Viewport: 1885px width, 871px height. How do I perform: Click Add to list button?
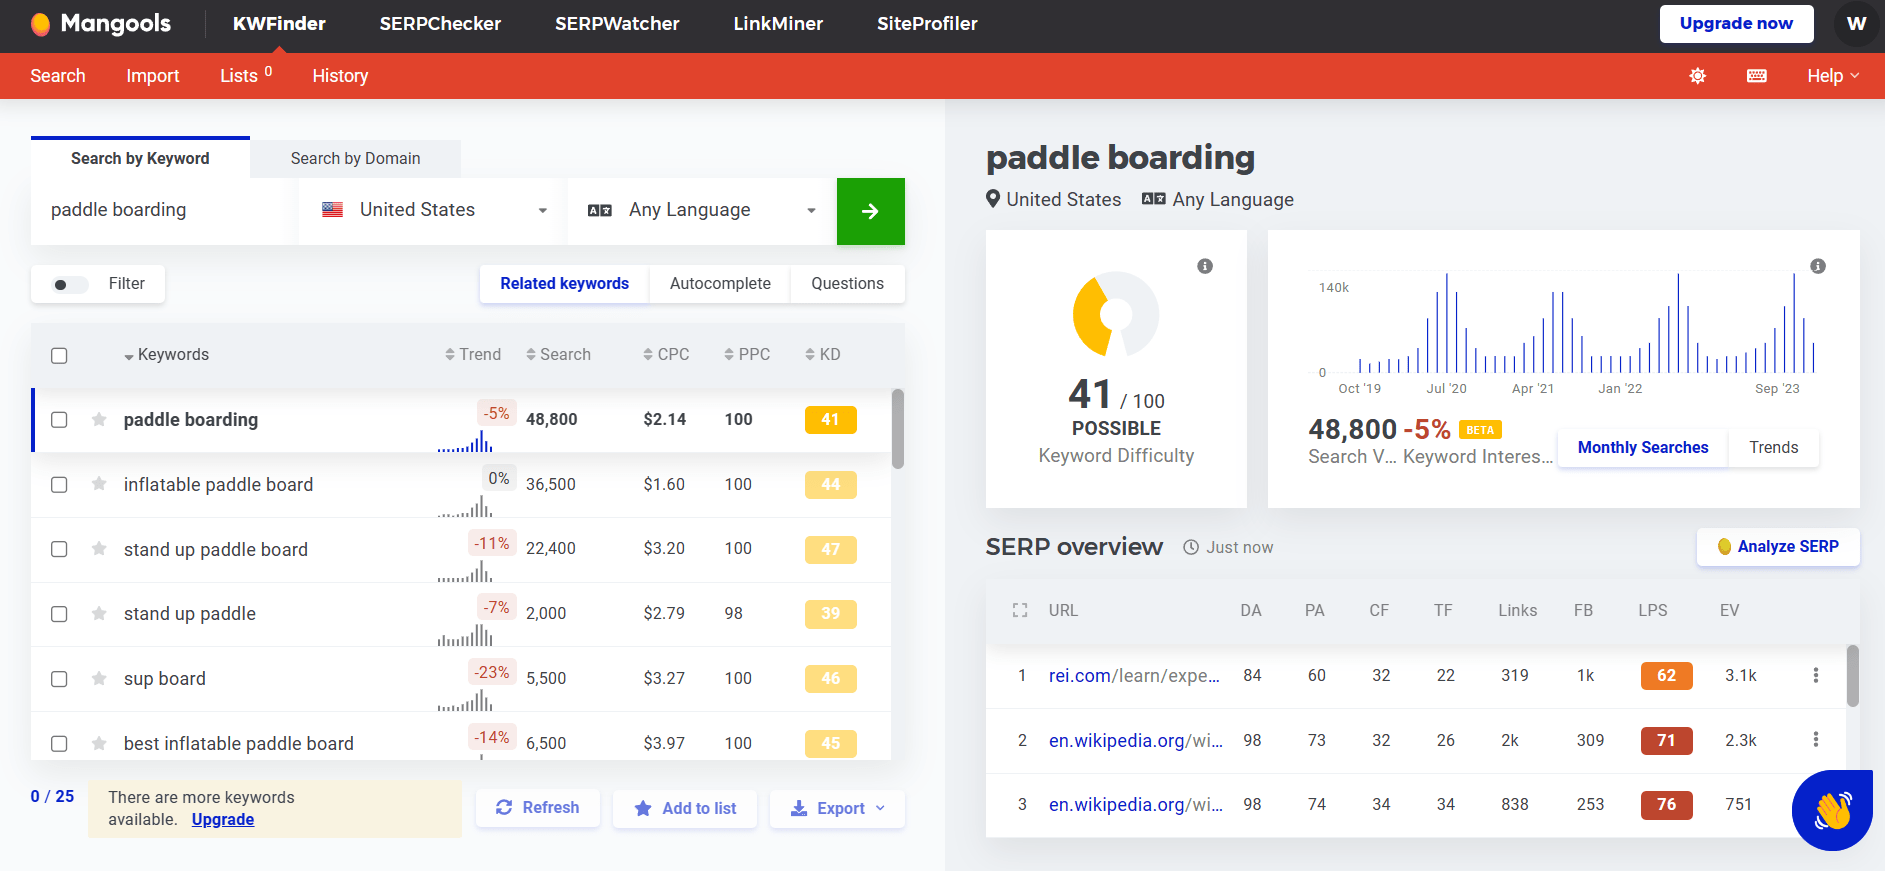coord(685,808)
